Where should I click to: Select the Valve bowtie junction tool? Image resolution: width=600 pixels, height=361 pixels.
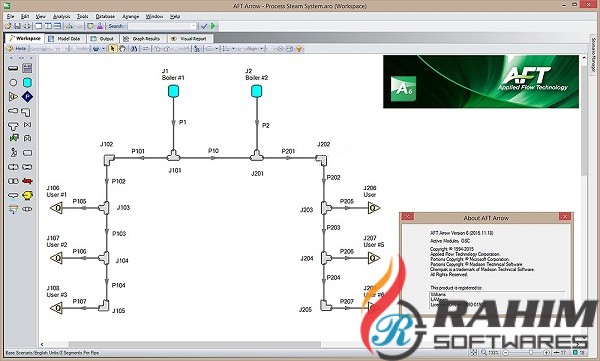tap(27, 125)
